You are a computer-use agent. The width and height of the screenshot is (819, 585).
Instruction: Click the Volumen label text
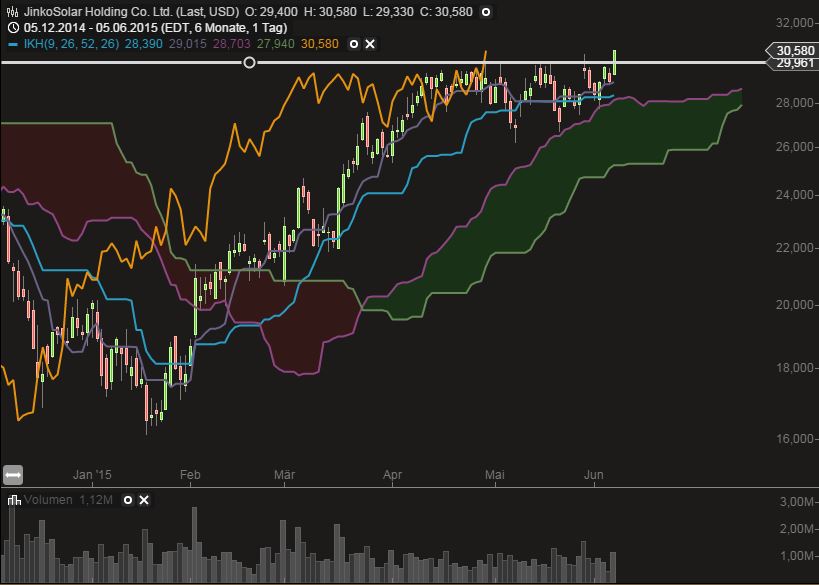pos(48,500)
